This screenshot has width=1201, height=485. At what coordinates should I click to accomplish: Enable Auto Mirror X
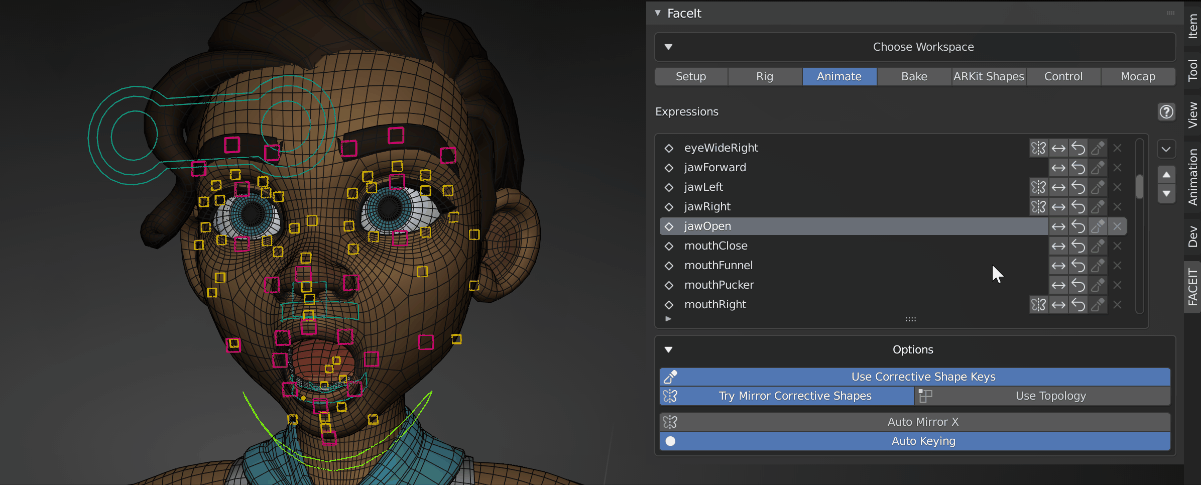point(914,422)
